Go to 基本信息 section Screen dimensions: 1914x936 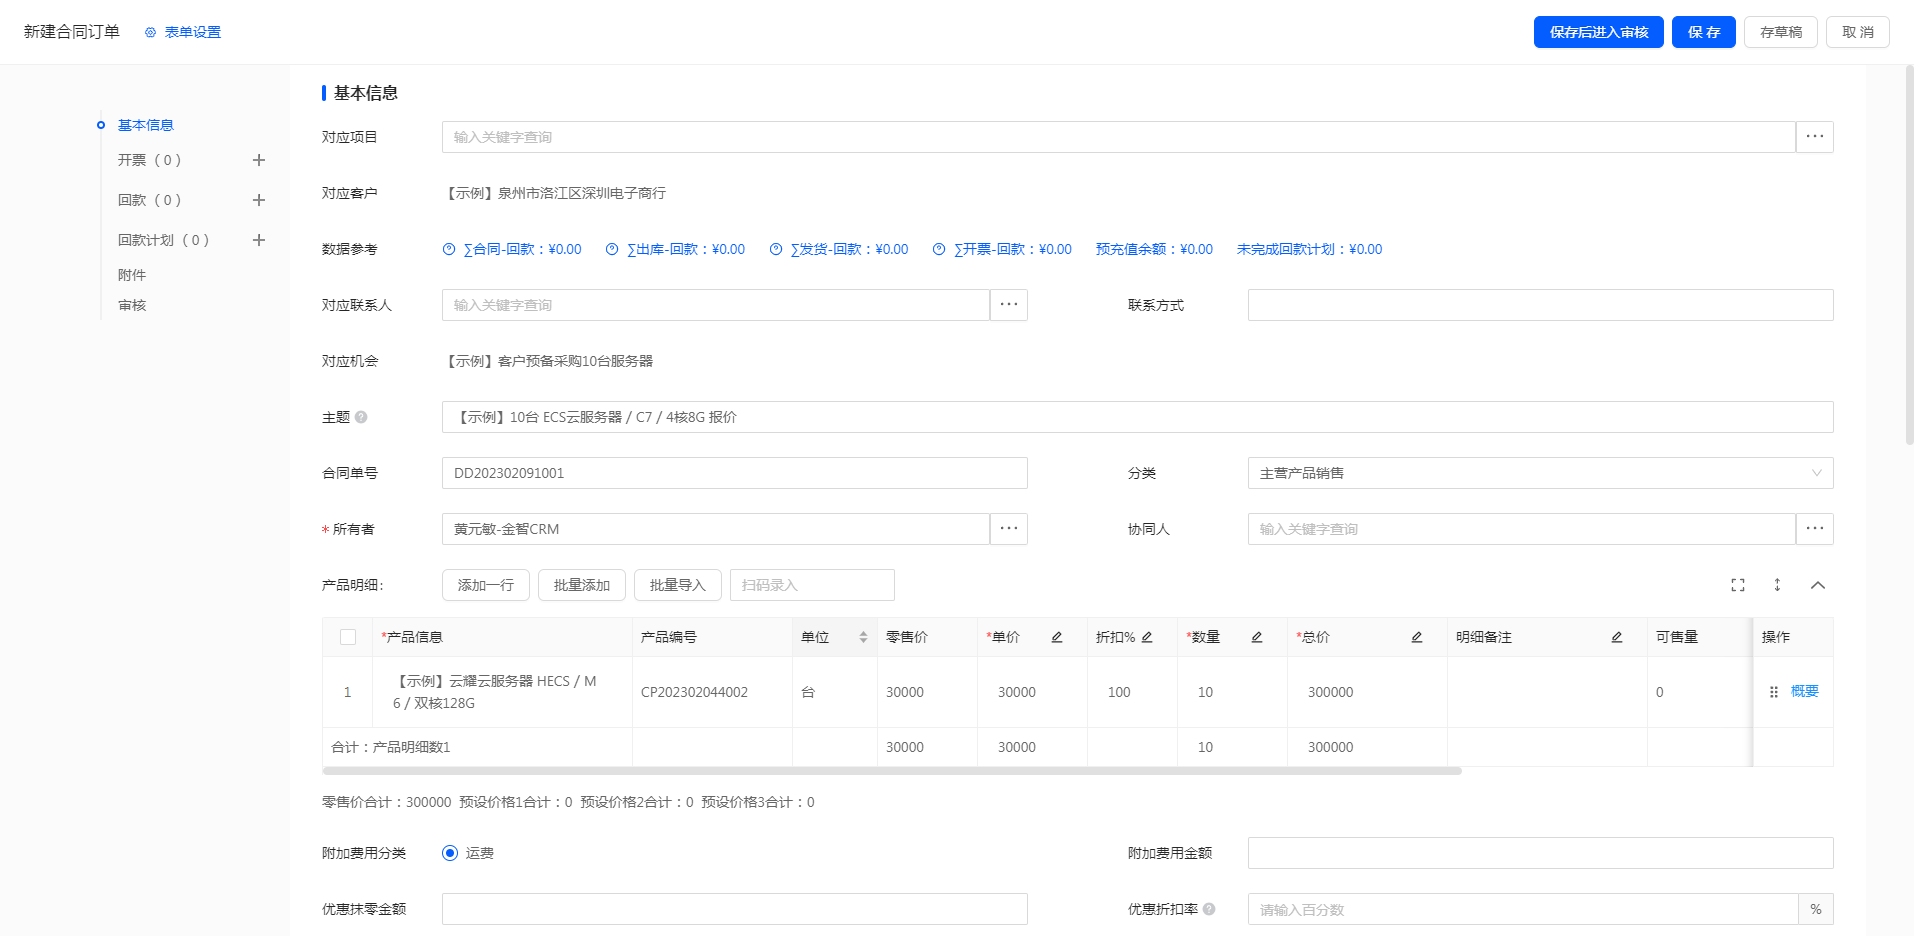pyautogui.click(x=146, y=125)
